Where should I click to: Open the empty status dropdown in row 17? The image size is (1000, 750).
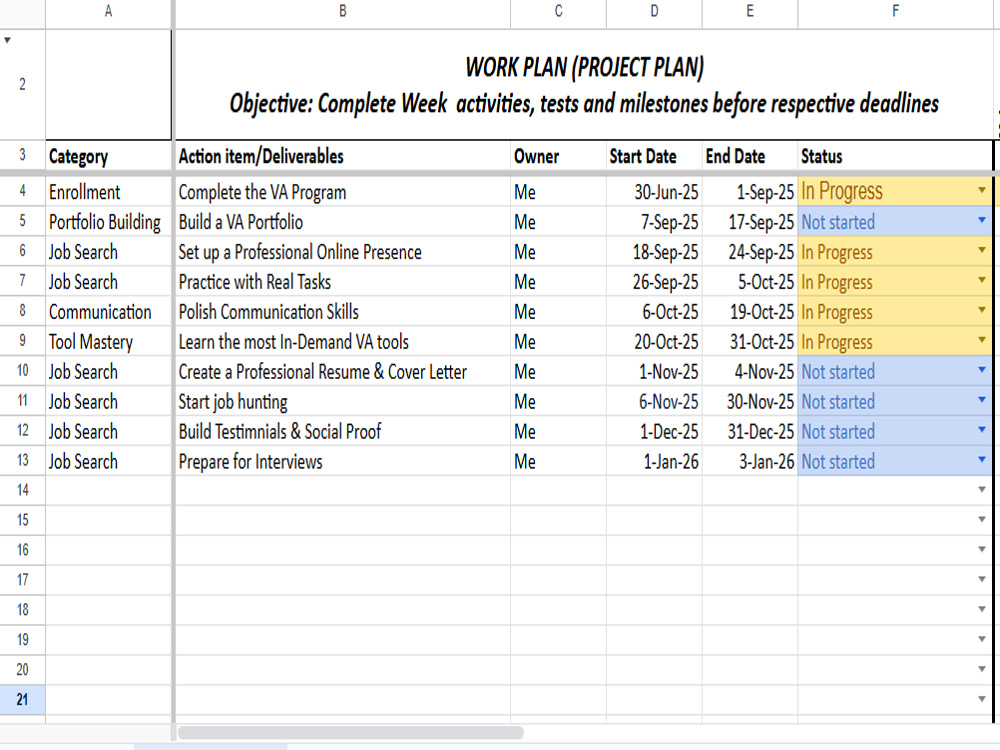[982, 580]
